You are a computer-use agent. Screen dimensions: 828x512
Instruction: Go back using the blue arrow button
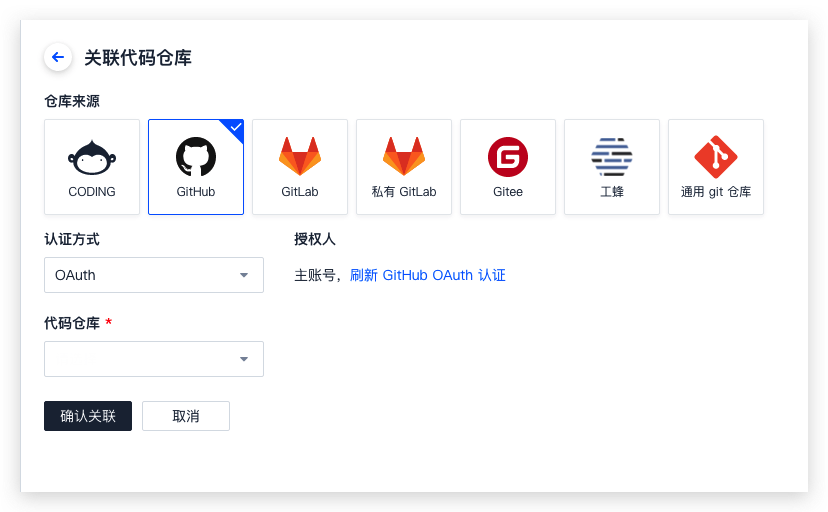(x=58, y=57)
